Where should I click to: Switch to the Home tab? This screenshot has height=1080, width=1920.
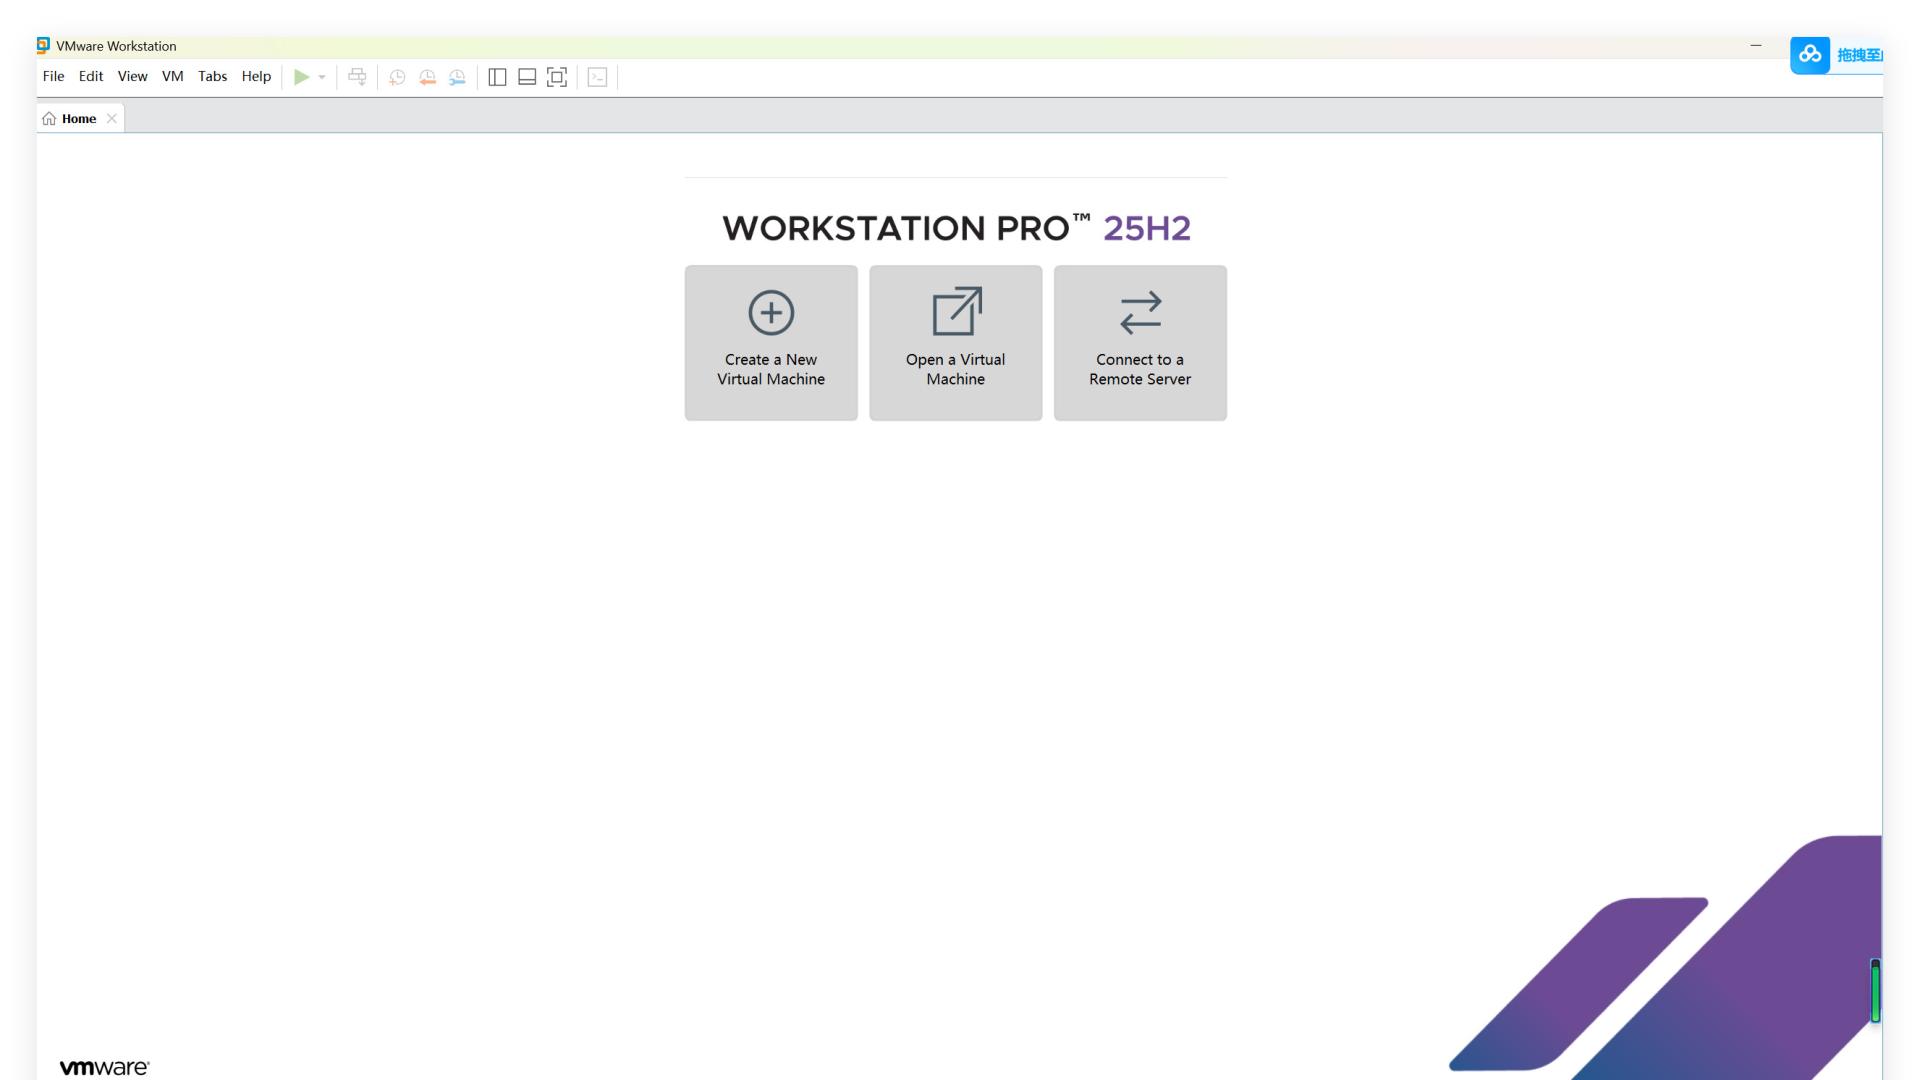(79, 118)
